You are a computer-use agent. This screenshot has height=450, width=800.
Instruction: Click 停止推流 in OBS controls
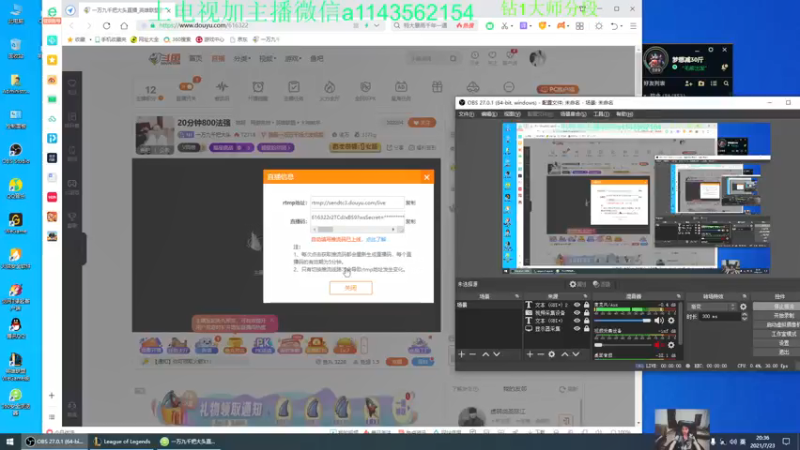point(777,306)
